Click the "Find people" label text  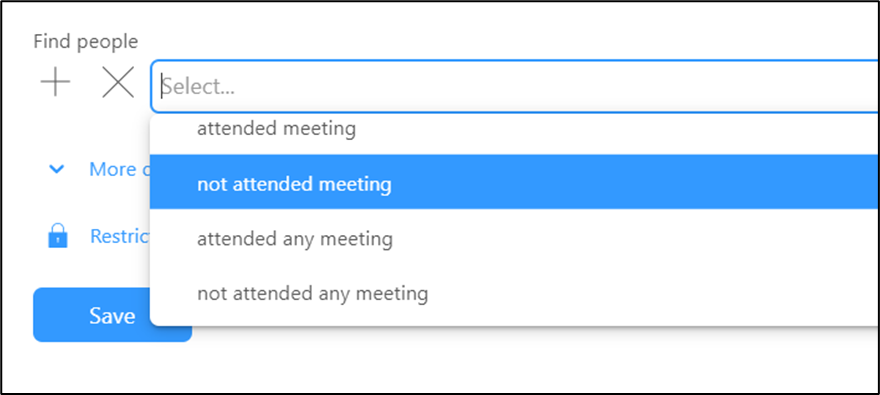tap(86, 42)
